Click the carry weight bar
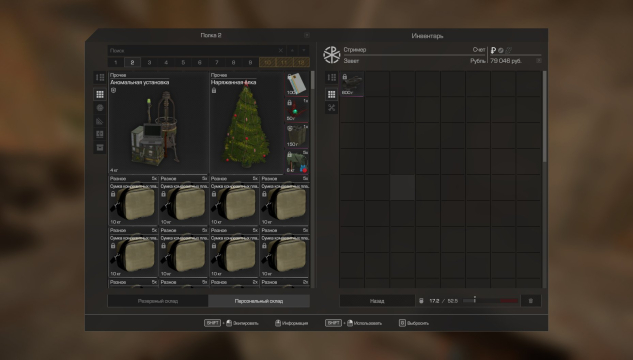This screenshot has height=360, width=633. tap(490, 301)
